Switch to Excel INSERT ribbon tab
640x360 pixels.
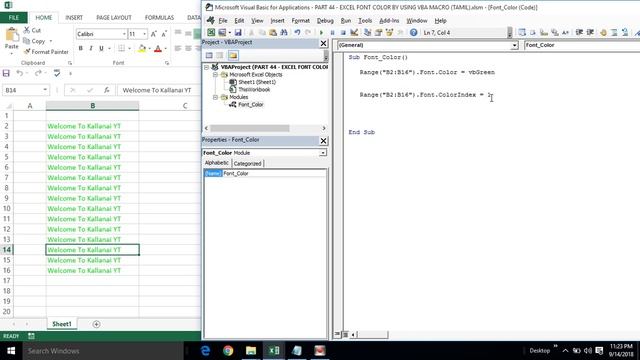(74, 18)
